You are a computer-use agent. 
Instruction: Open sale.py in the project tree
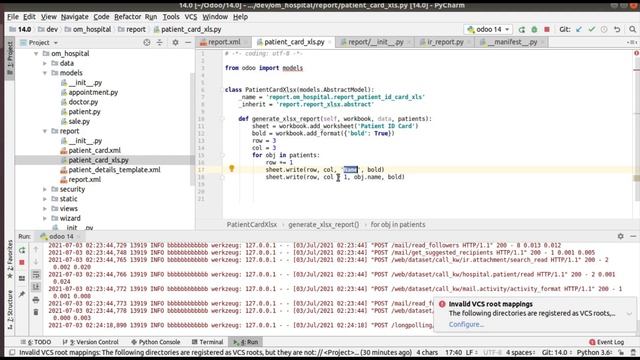pos(79,122)
